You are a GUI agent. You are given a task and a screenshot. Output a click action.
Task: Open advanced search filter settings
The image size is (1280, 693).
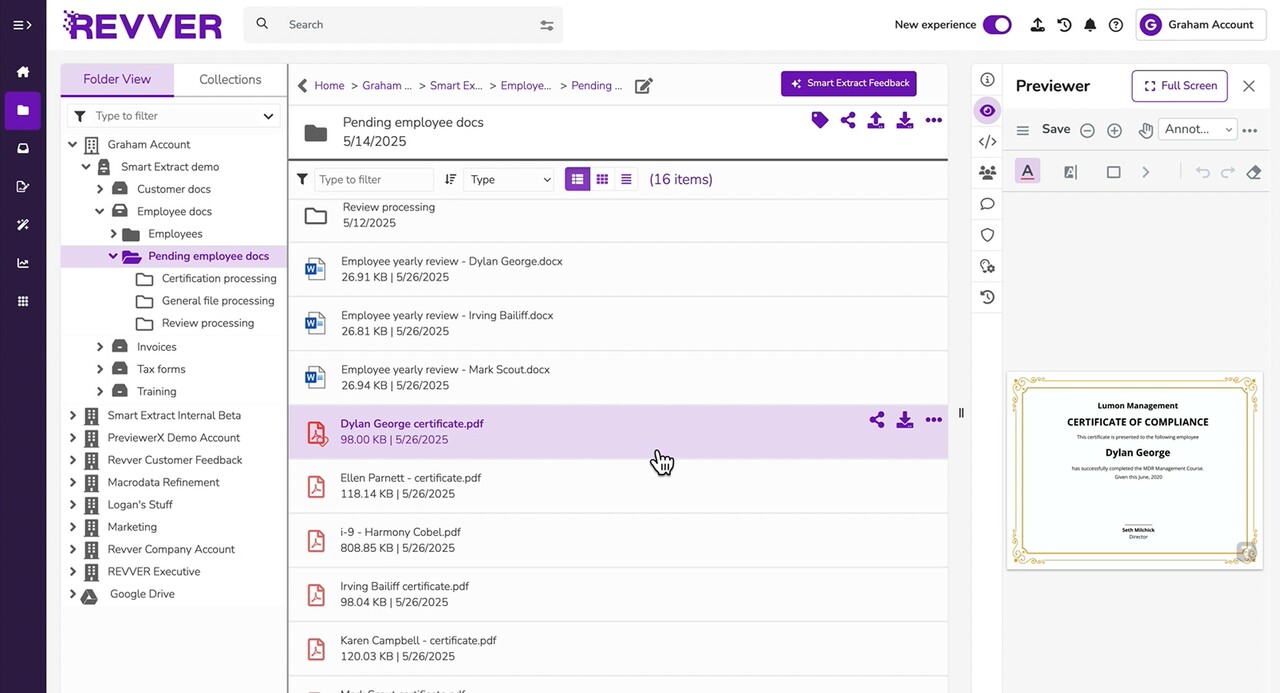(x=547, y=25)
